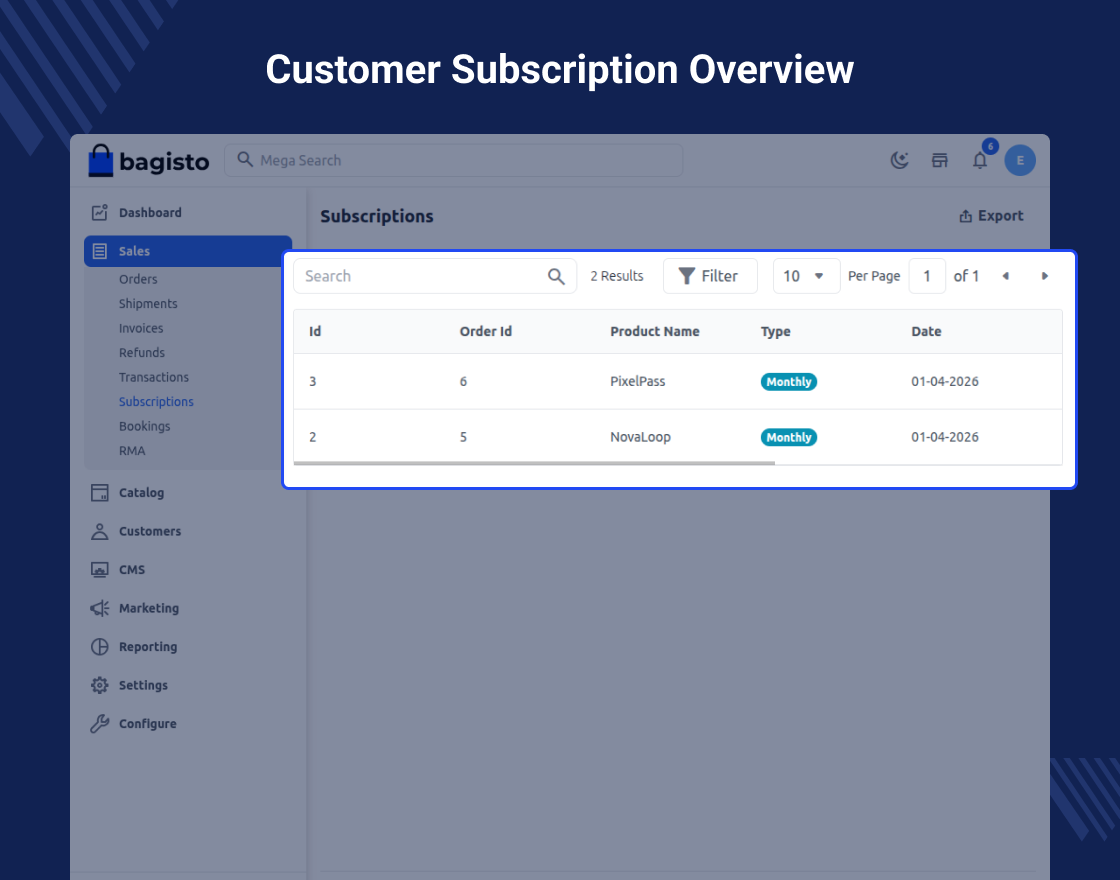Click the user avatar E

[1020, 160]
